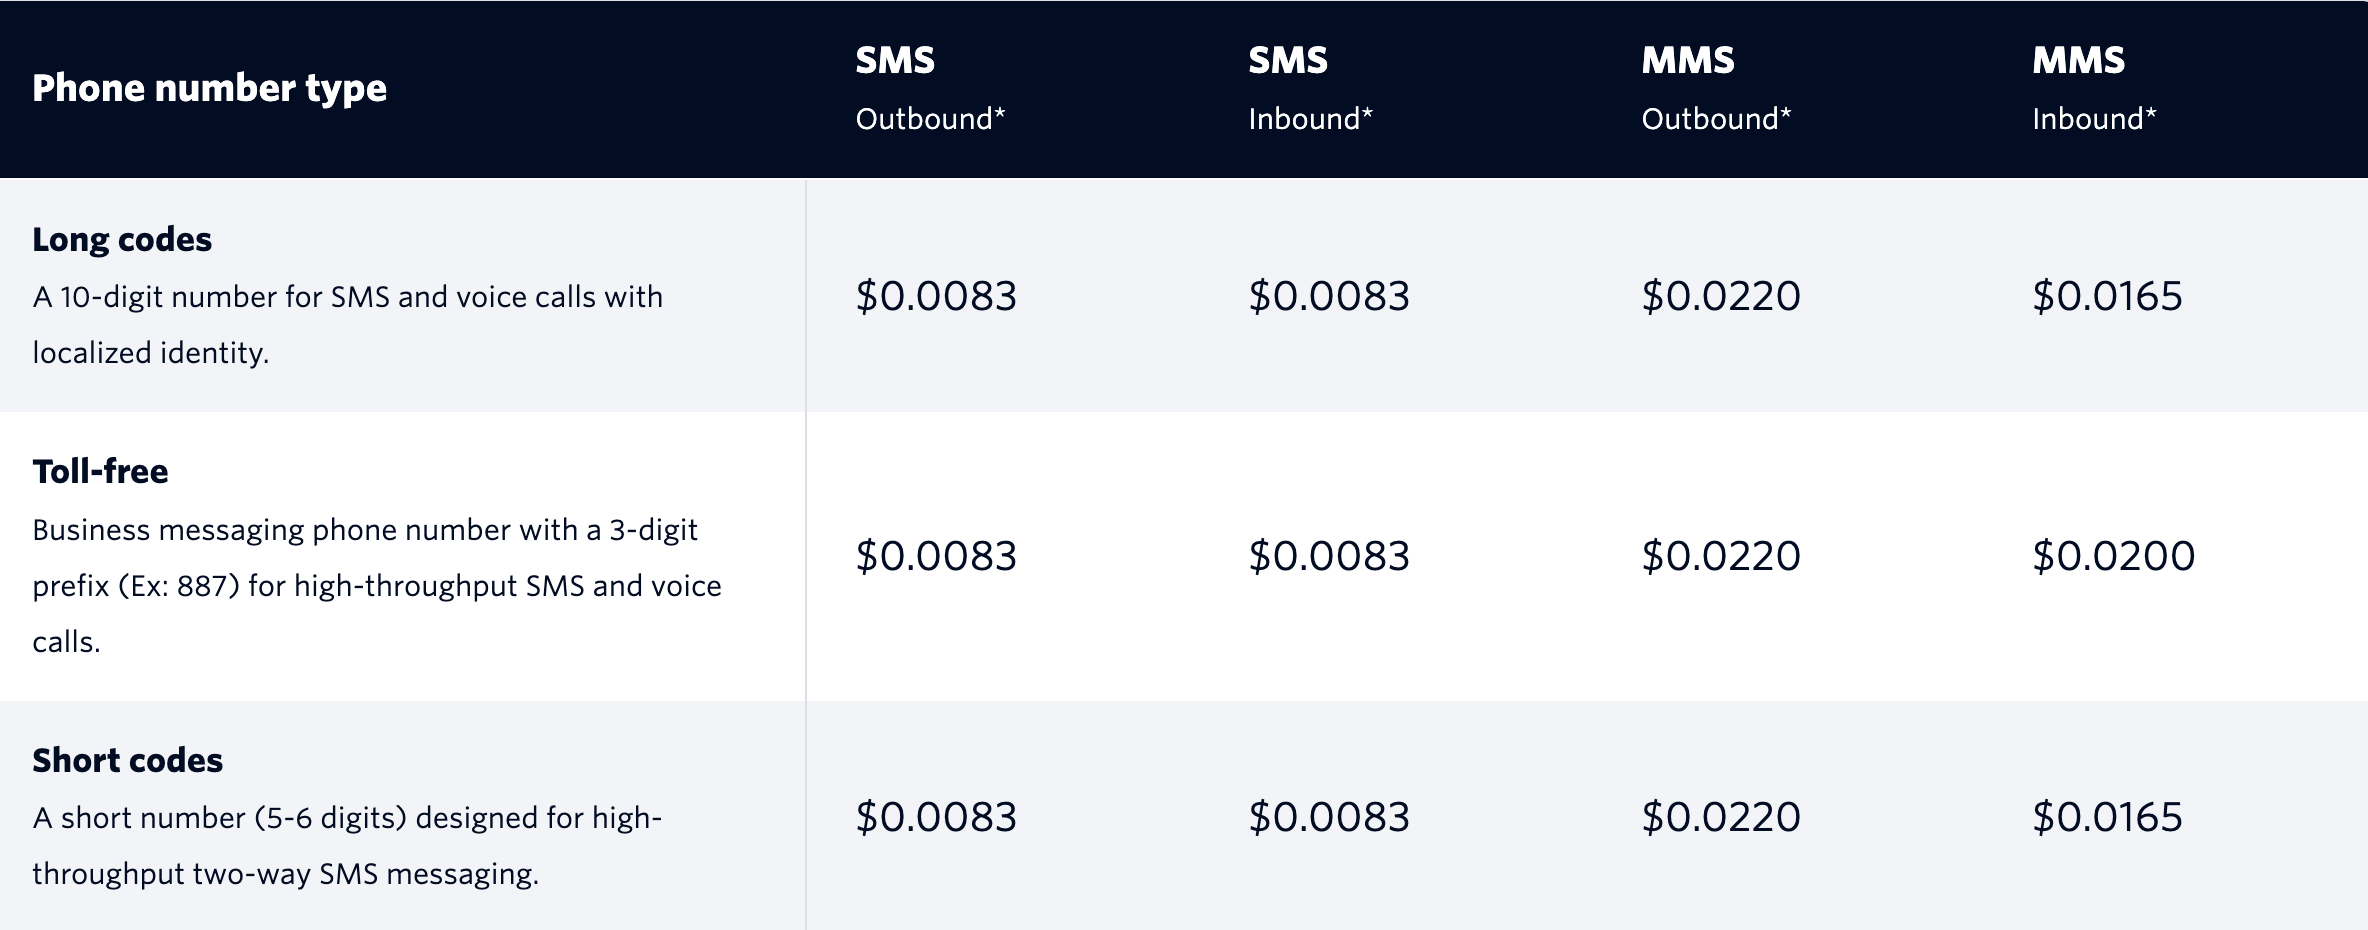The width and height of the screenshot is (2368, 930).
Task: Select Long codes MMS Inbound price $0.0165
Action: [x=2107, y=296]
